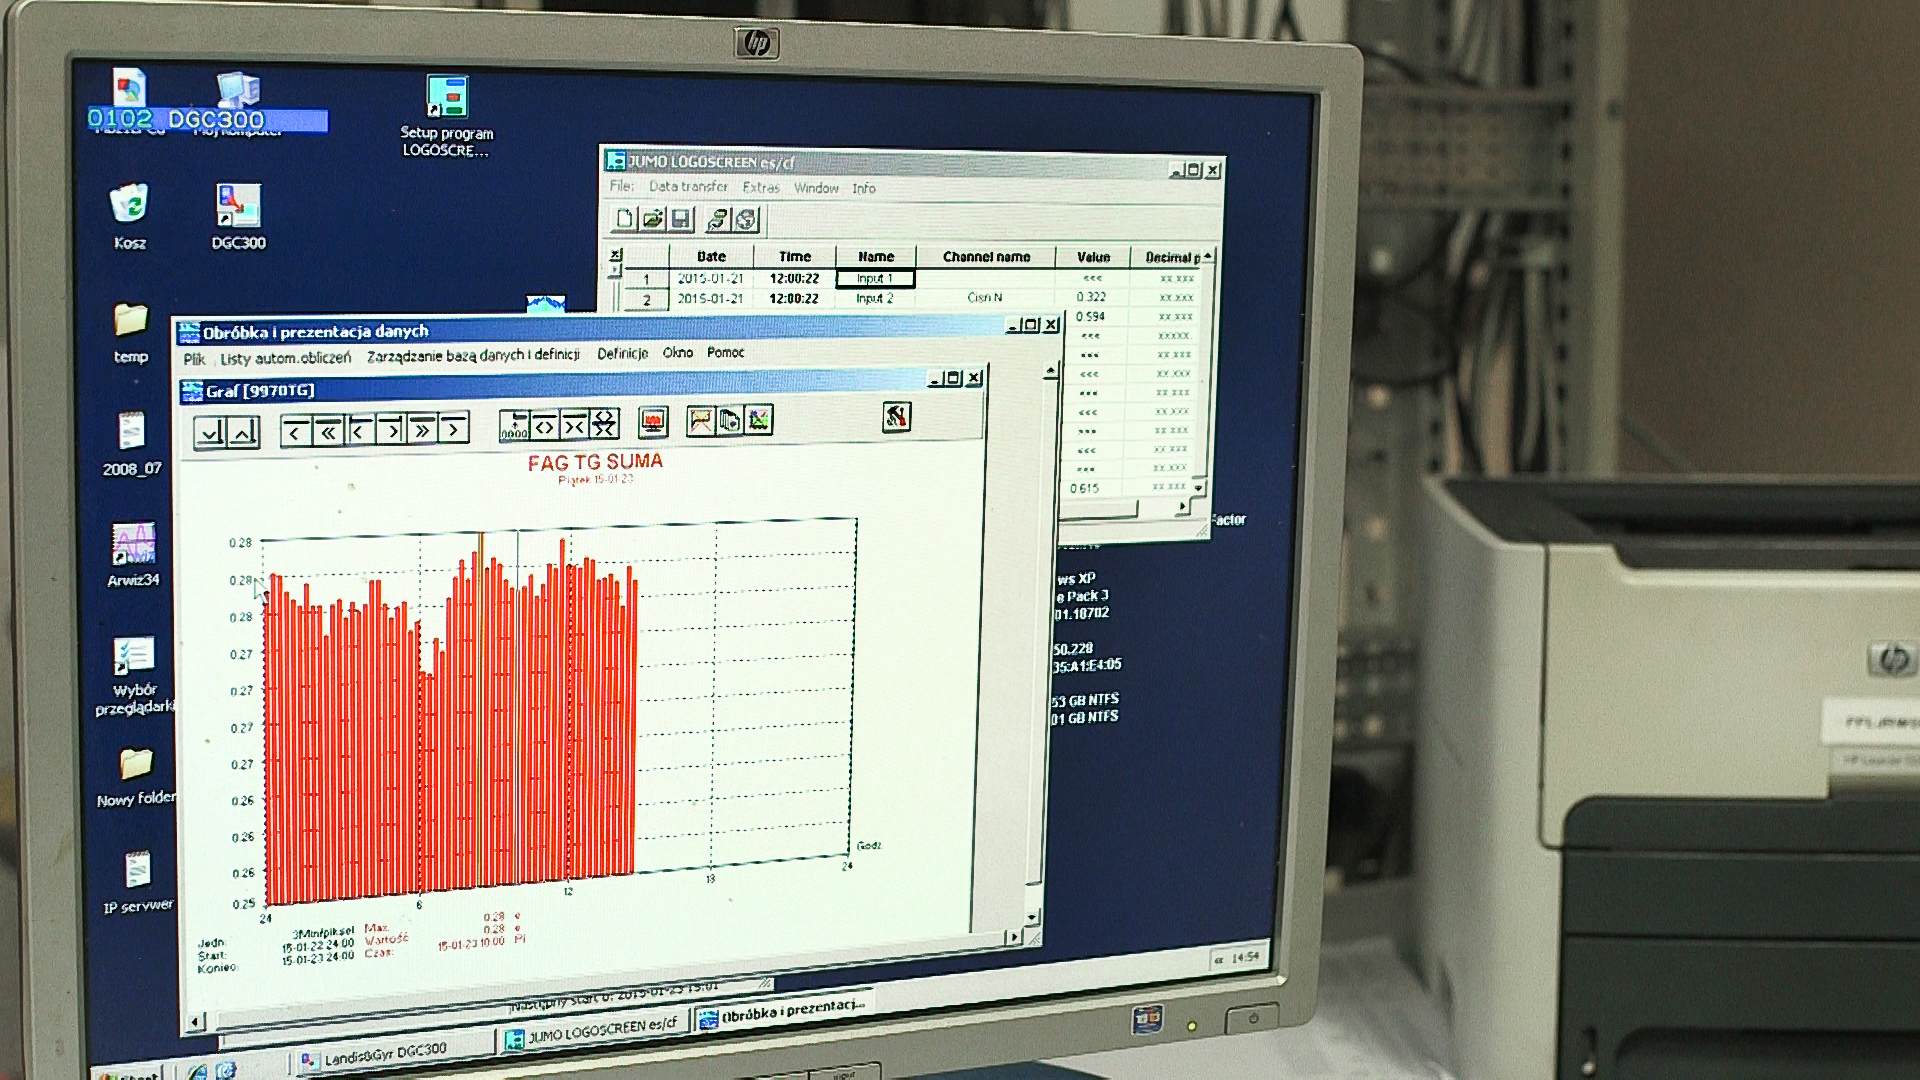
Task: Click the globe icon in JUMO toolbar
Action: pyautogui.click(x=746, y=219)
